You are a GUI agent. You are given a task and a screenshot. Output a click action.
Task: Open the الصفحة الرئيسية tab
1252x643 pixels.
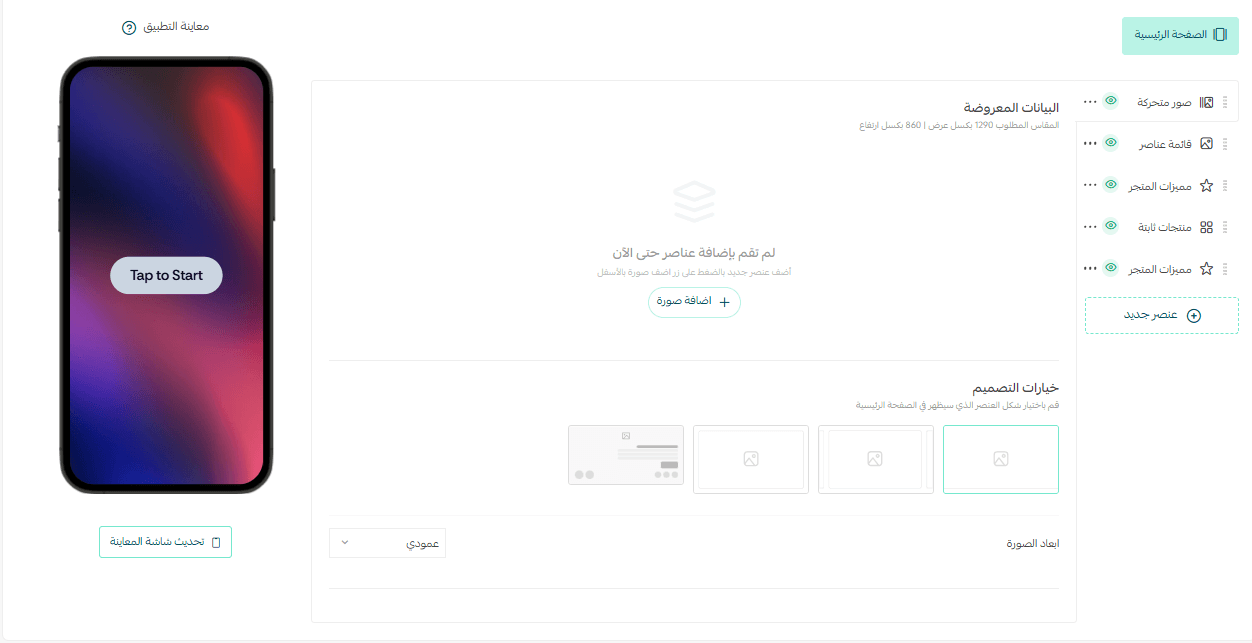point(1180,35)
